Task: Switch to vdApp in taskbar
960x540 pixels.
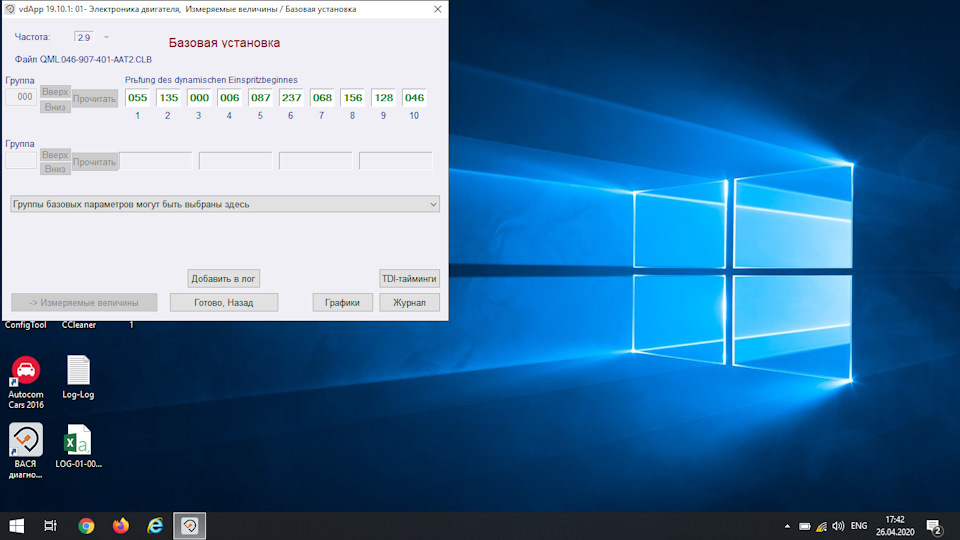Action: tap(189, 526)
